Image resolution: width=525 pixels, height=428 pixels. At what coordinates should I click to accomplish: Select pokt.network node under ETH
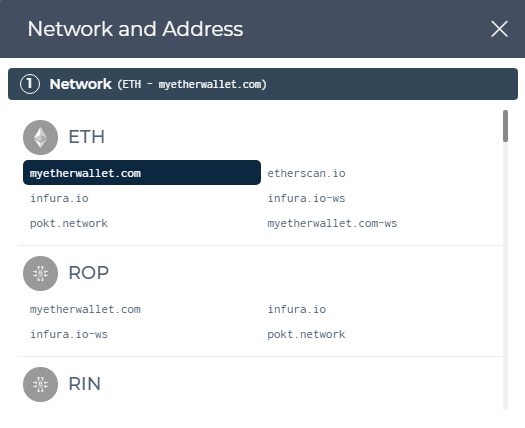(x=69, y=223)
